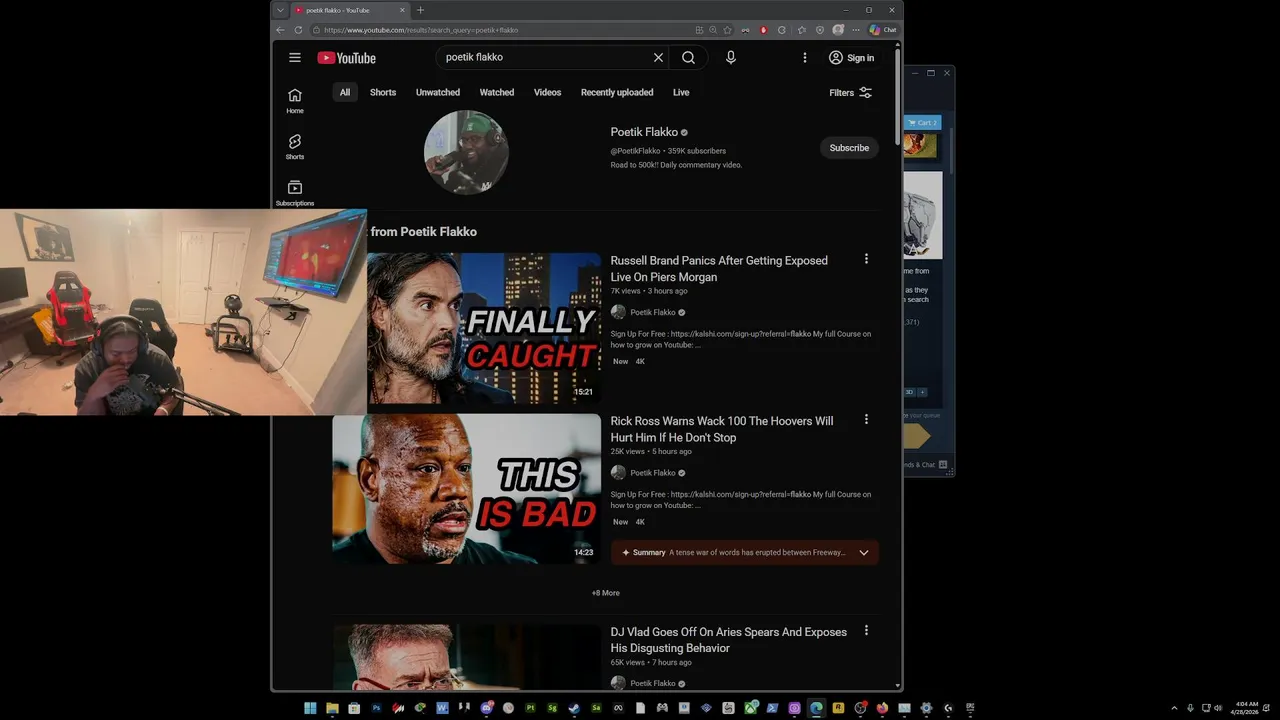Select the Live filter chip
The height and width of the screenshot is (720, 1280).
click(681, 92)
